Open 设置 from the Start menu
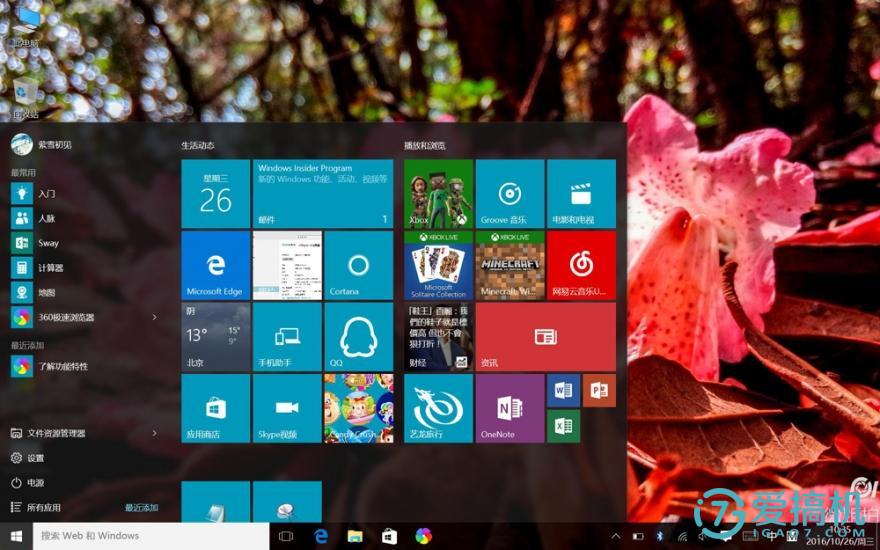The width and height of the screenshot is (880, 550). click(36, 458)
